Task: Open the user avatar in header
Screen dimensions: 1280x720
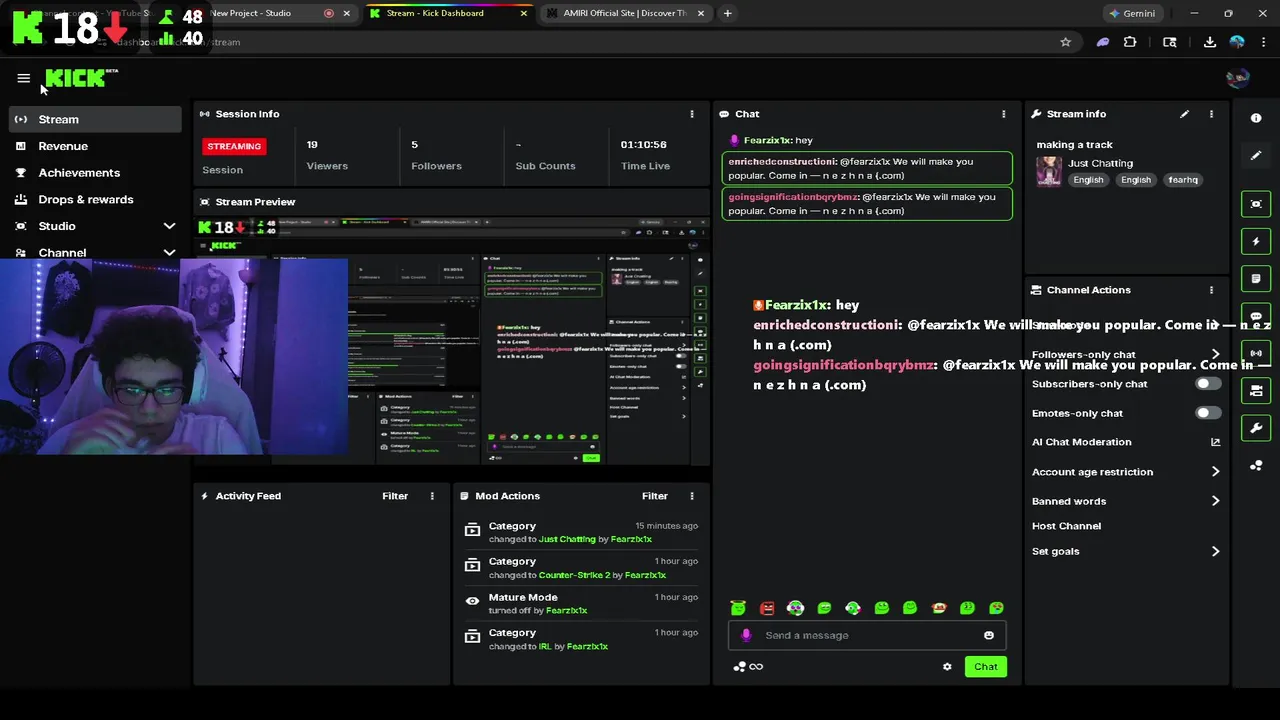Action: coord(1238,78)
